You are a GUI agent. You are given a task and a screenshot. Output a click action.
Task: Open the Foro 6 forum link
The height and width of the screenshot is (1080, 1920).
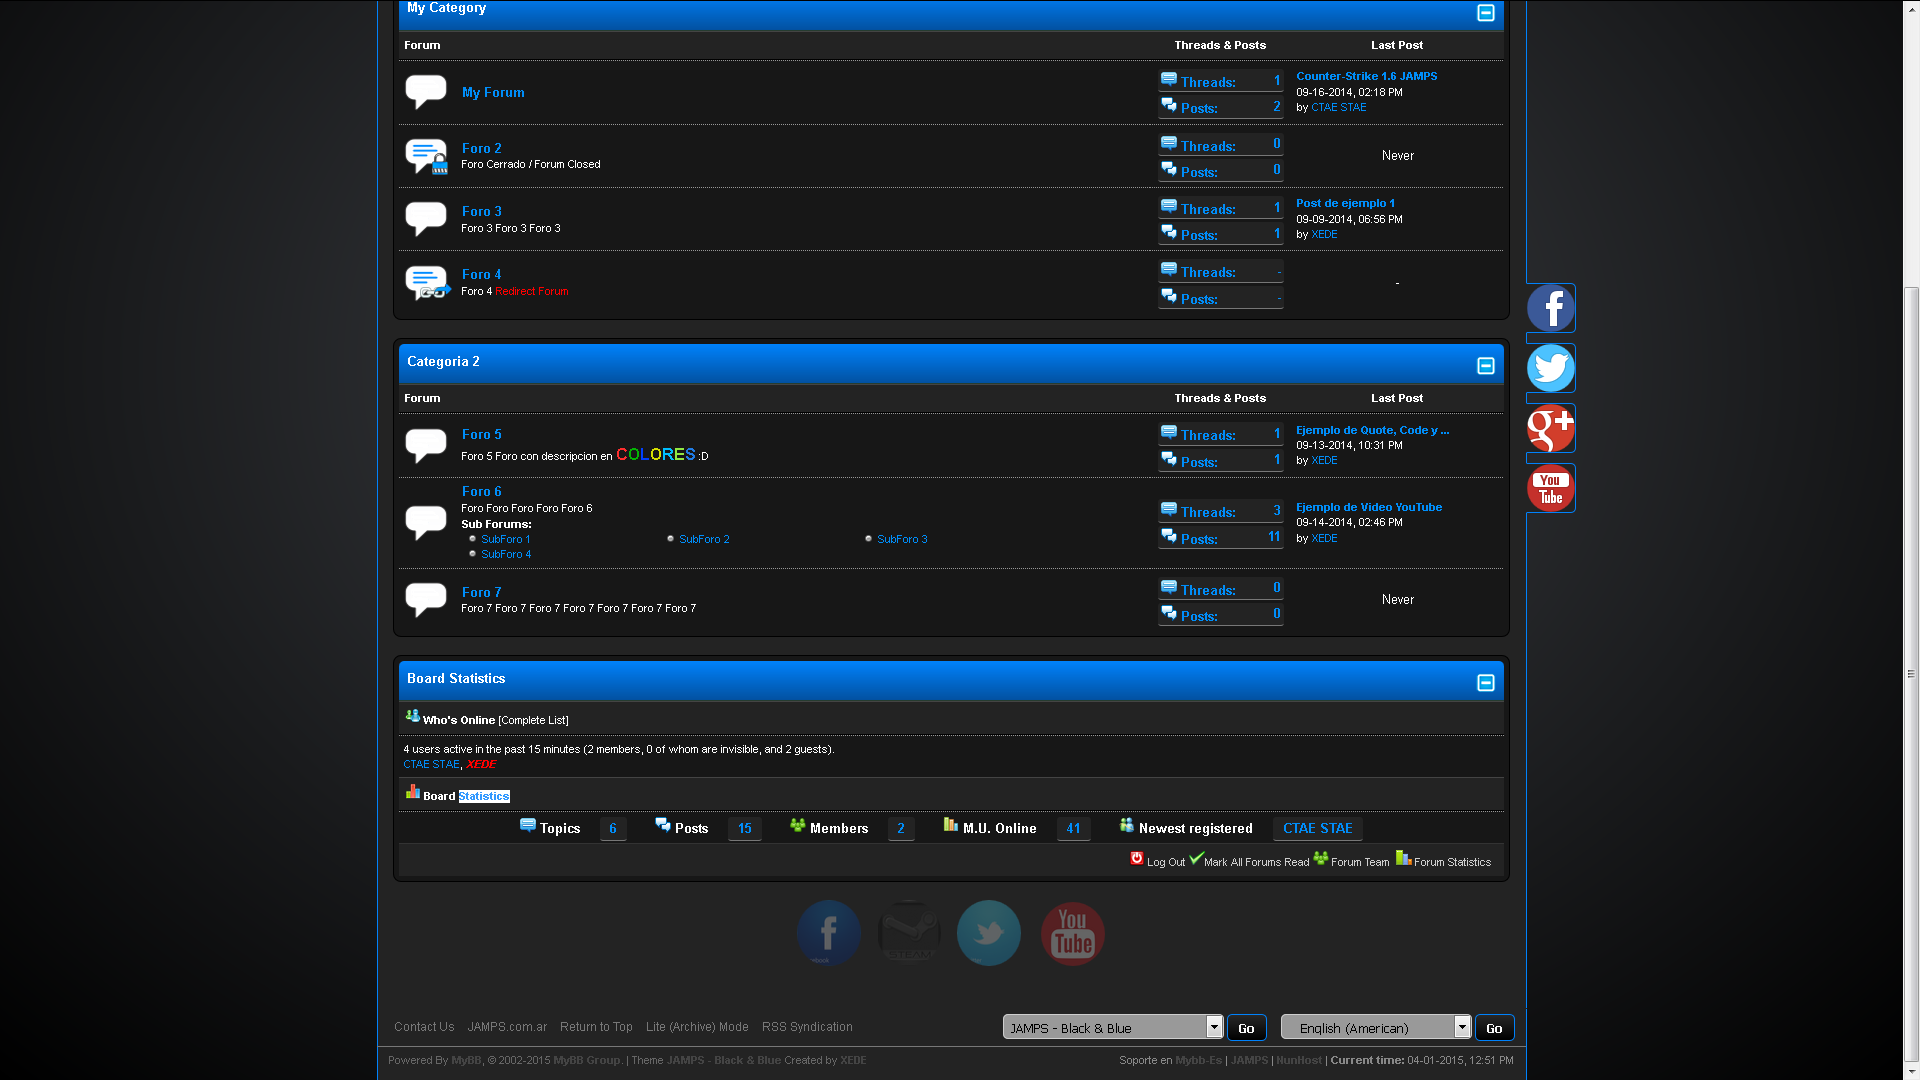click(481, 491)
